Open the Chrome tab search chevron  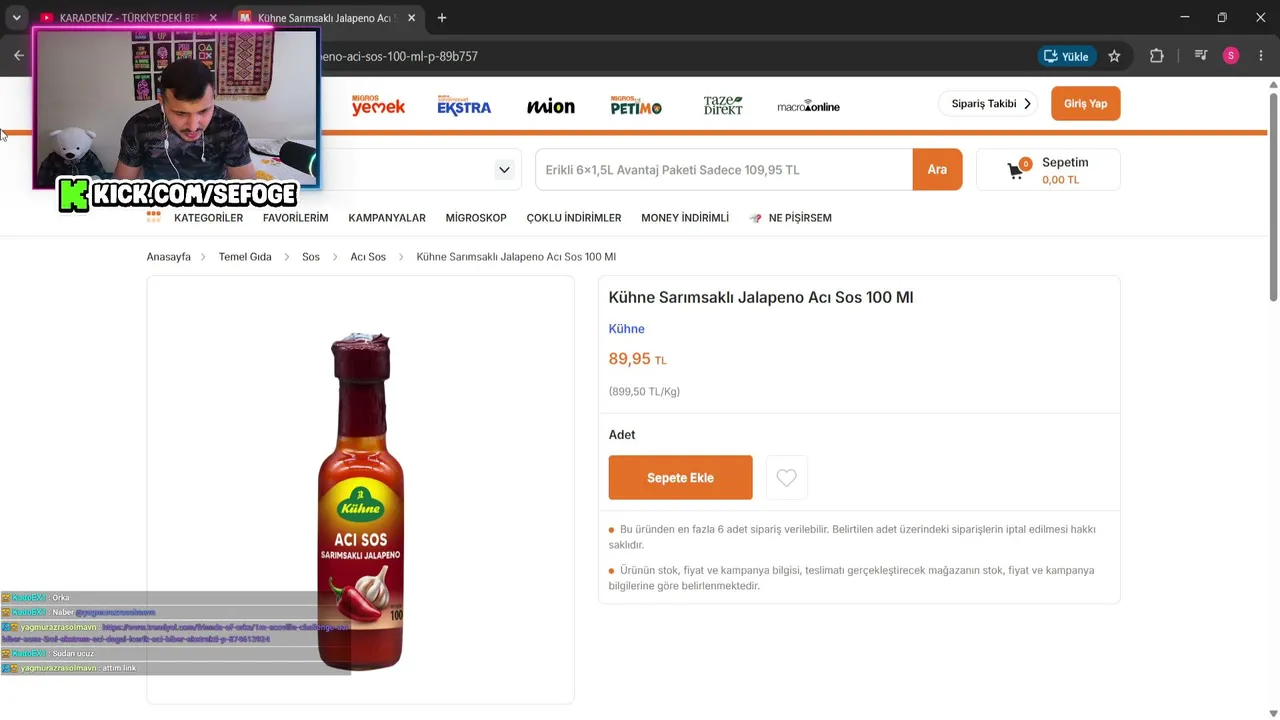pos(16,17)
